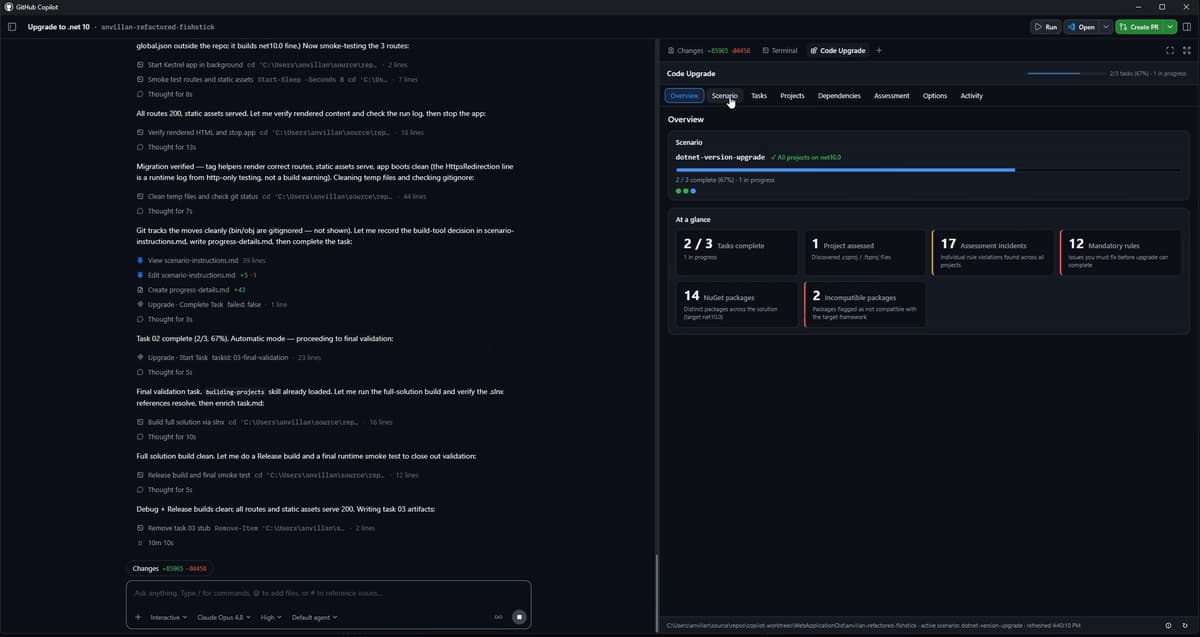Select the Overview sub-tab
Screen dimensions: 1200x637
pos(684,96)
